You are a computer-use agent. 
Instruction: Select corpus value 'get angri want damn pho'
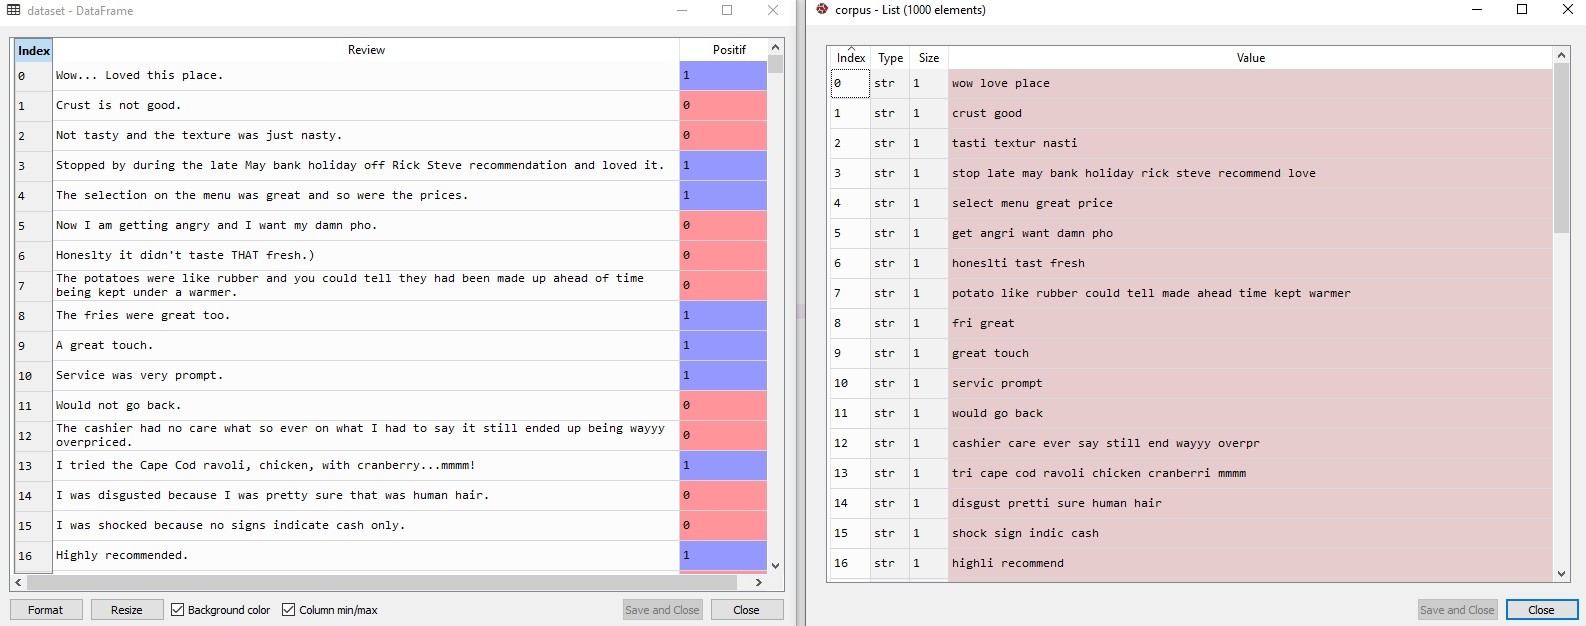tap(1250, 234)
